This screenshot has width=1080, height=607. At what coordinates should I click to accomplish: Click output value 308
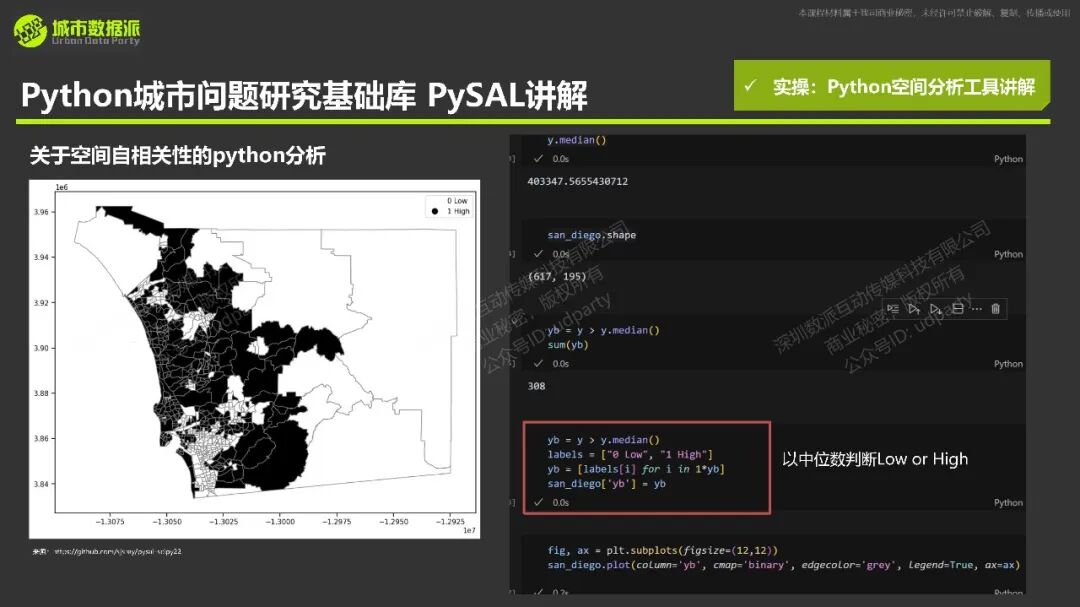(x=536, y=386)
